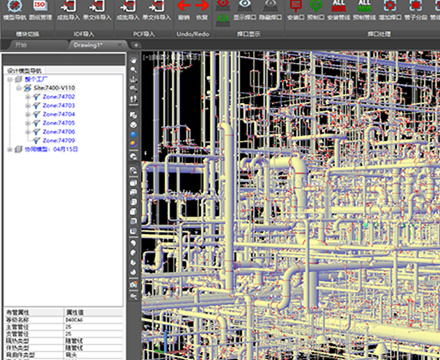This screenshot has width=440, height=360.
Task: Switch to the 开始 tab
Action: (x=21, y=45)
